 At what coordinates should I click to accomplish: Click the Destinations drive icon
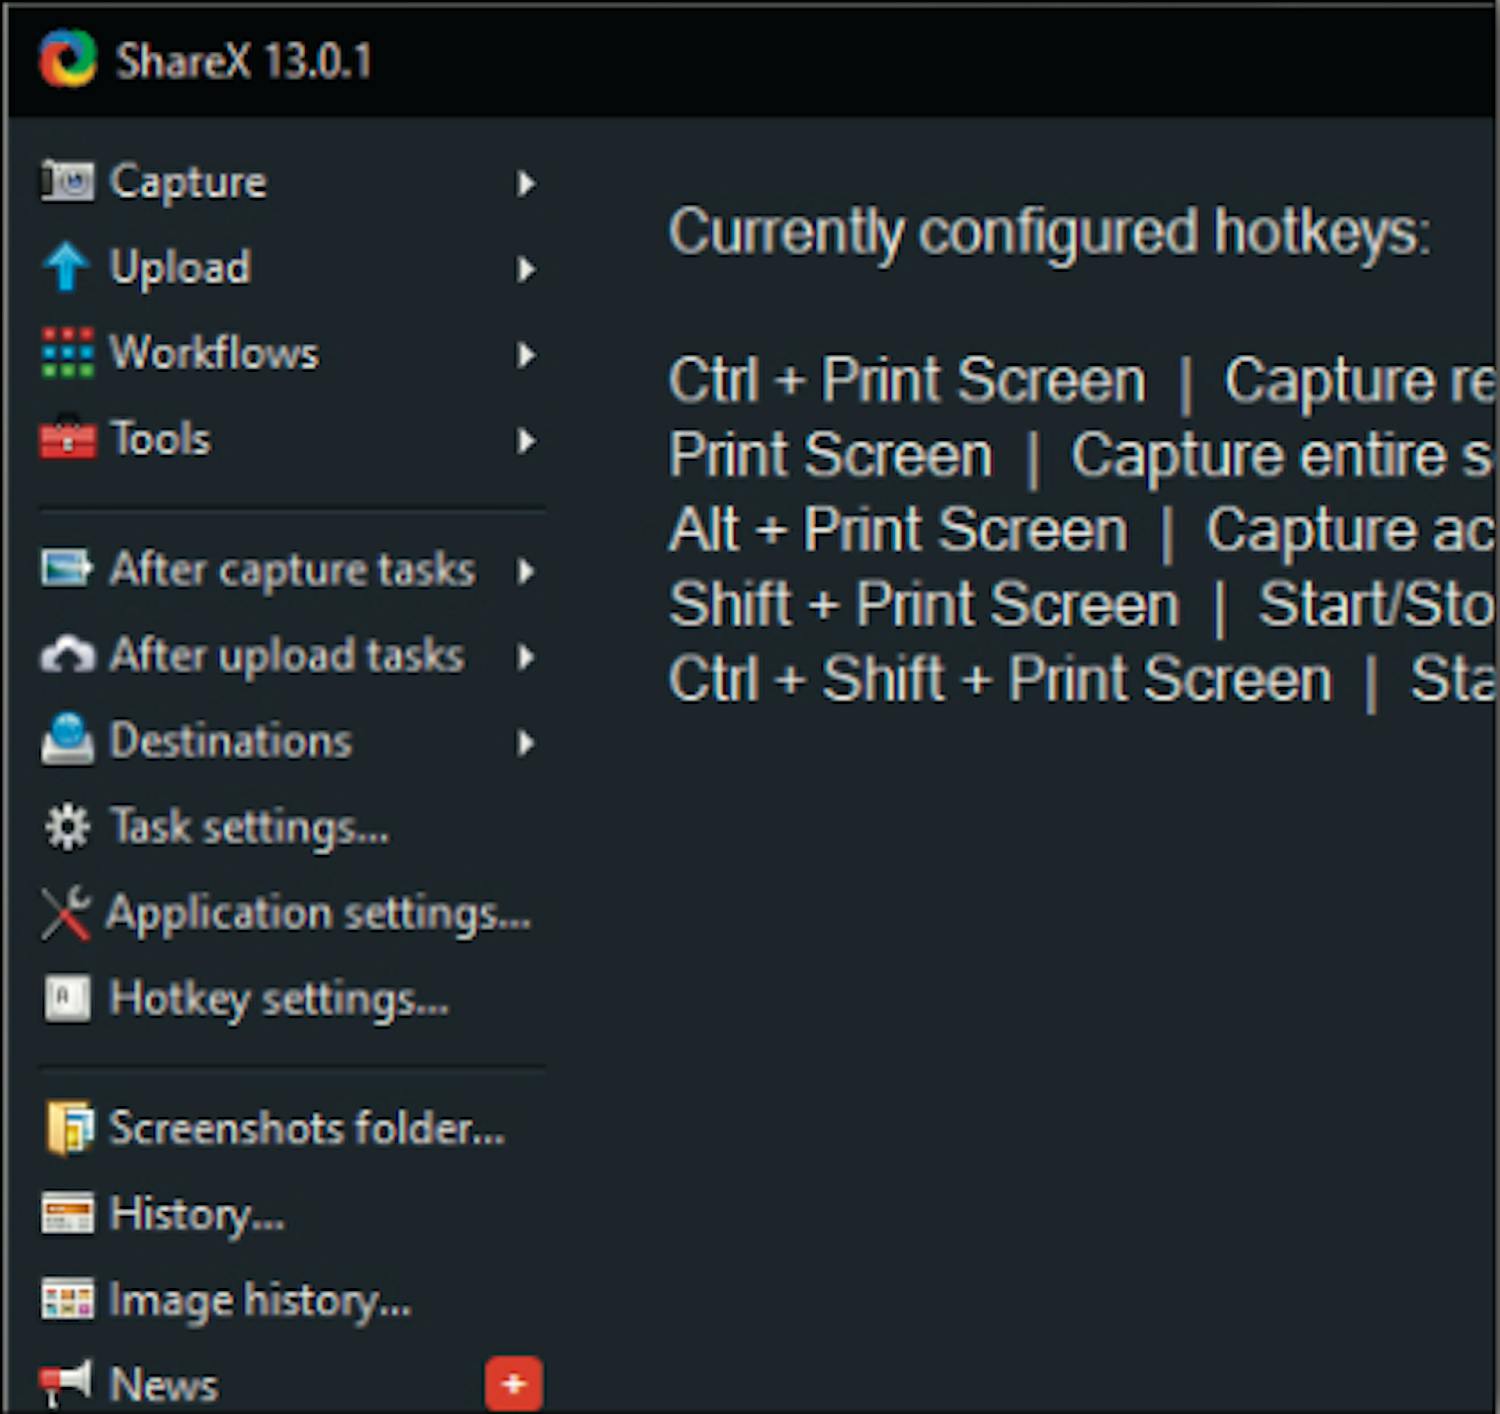pos(67,741)
